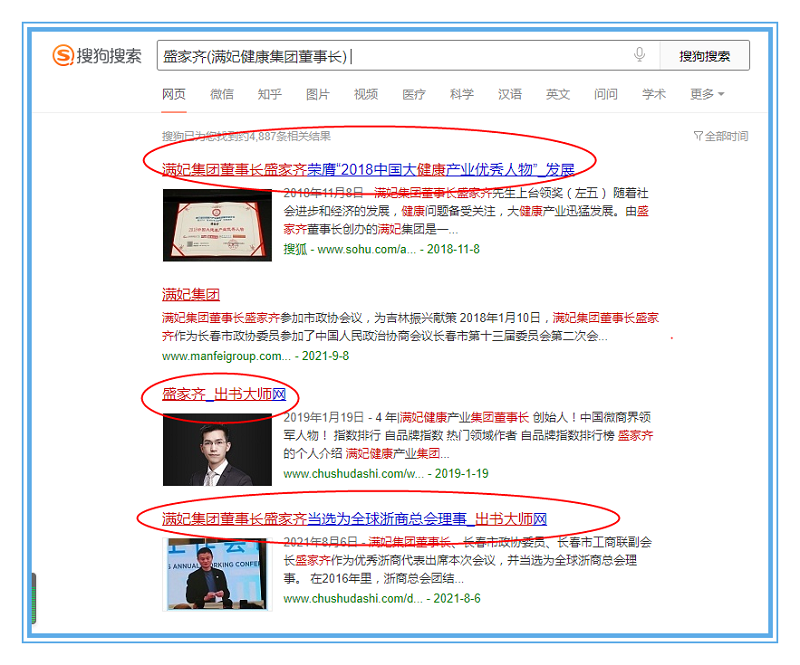Open the 全部时间 time filter
Image resolution: width=800 pixels, height=665 pixels.
click(720, 136)
